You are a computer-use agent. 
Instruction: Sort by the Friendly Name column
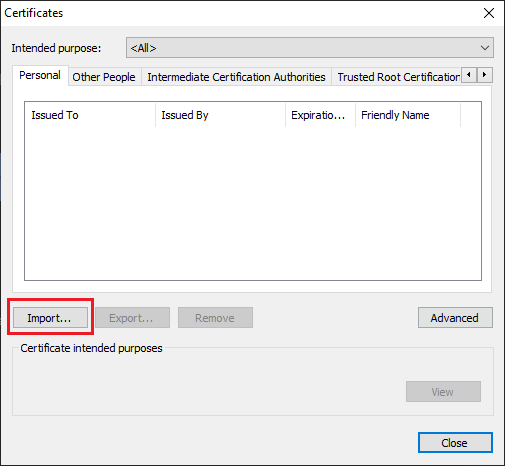click(x=408, y=115)
